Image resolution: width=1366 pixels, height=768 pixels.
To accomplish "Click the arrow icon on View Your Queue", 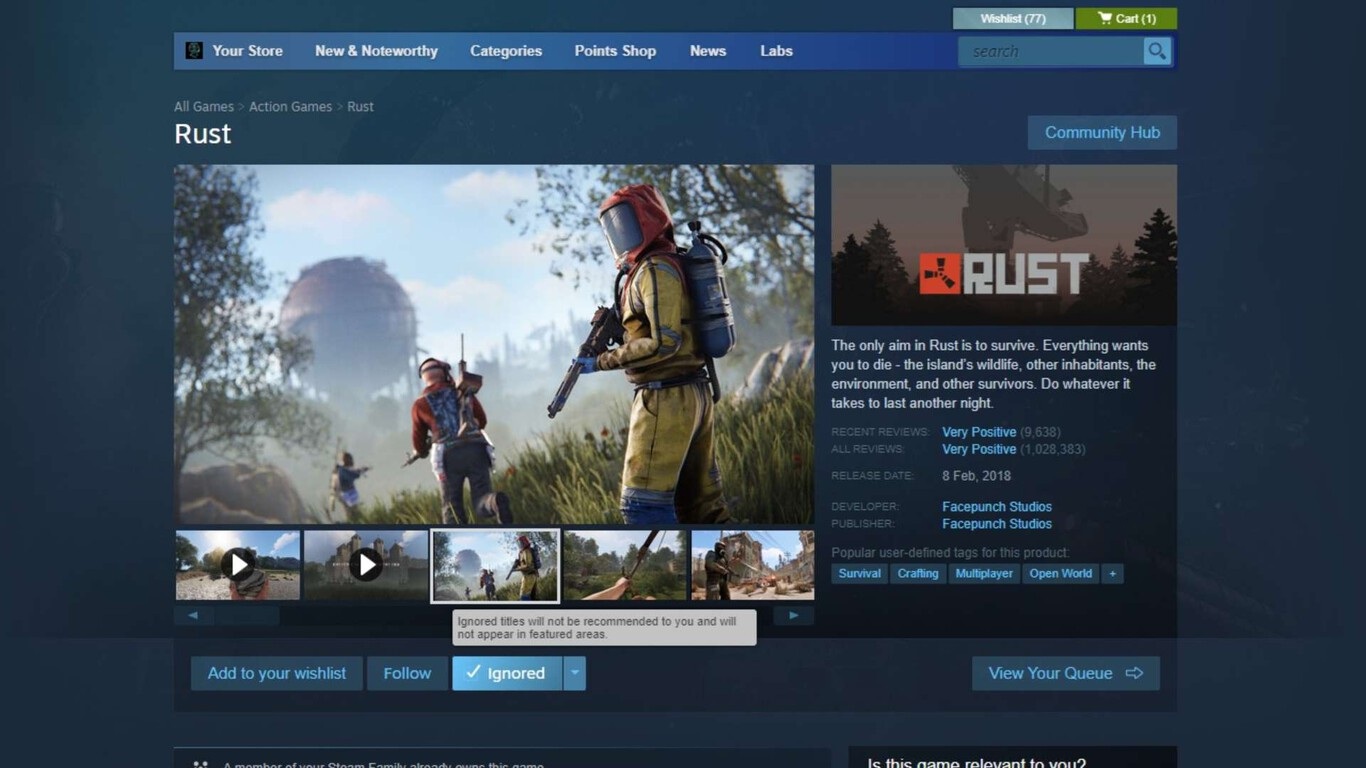I will [x=1134, y=673].
